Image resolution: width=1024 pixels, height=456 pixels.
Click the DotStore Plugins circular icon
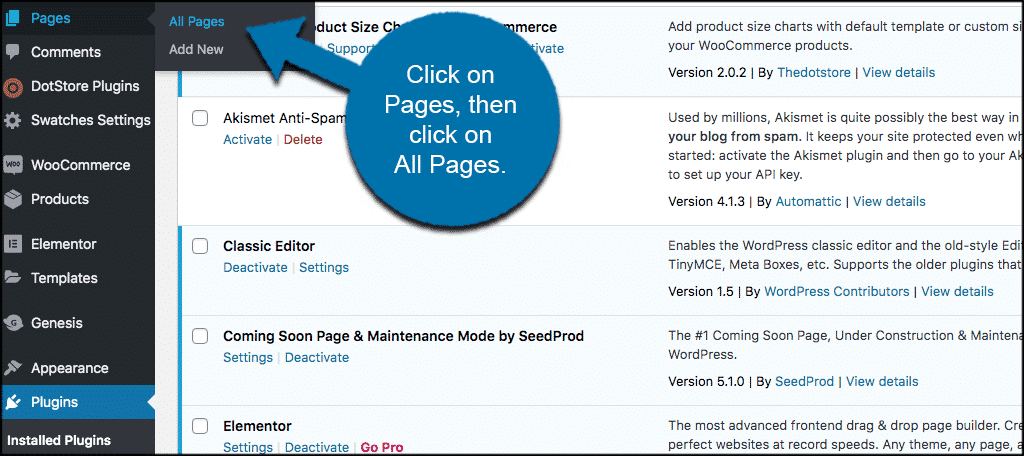click(12, 86)
